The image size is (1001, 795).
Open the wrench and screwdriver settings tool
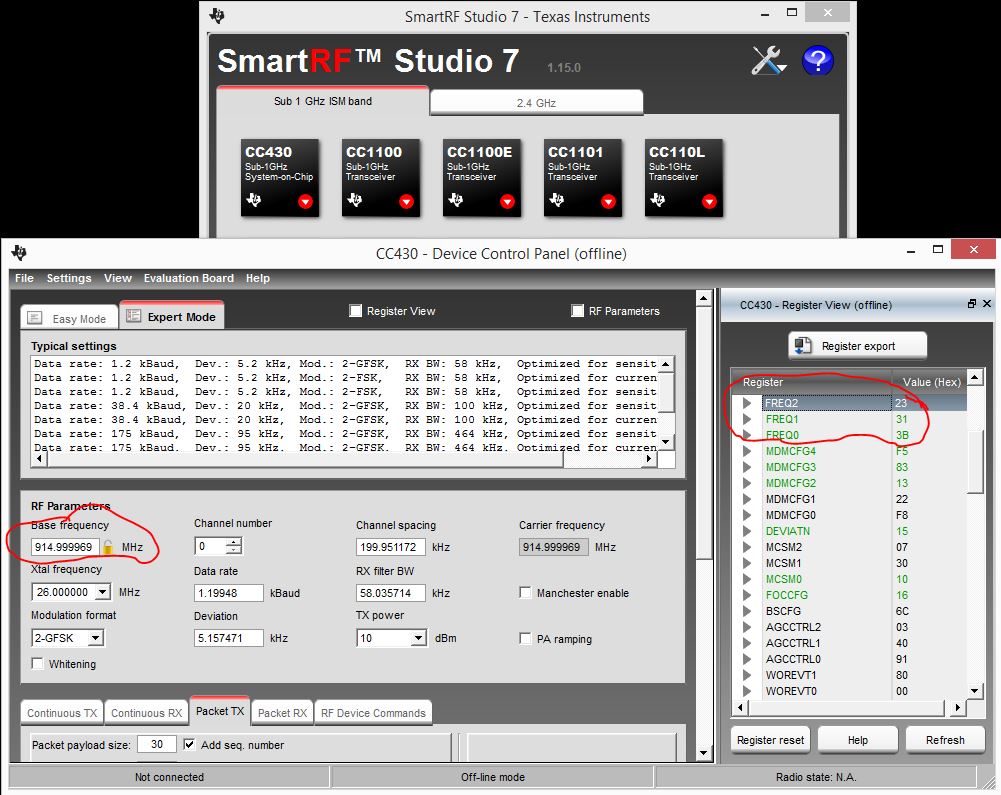[768, 61]
